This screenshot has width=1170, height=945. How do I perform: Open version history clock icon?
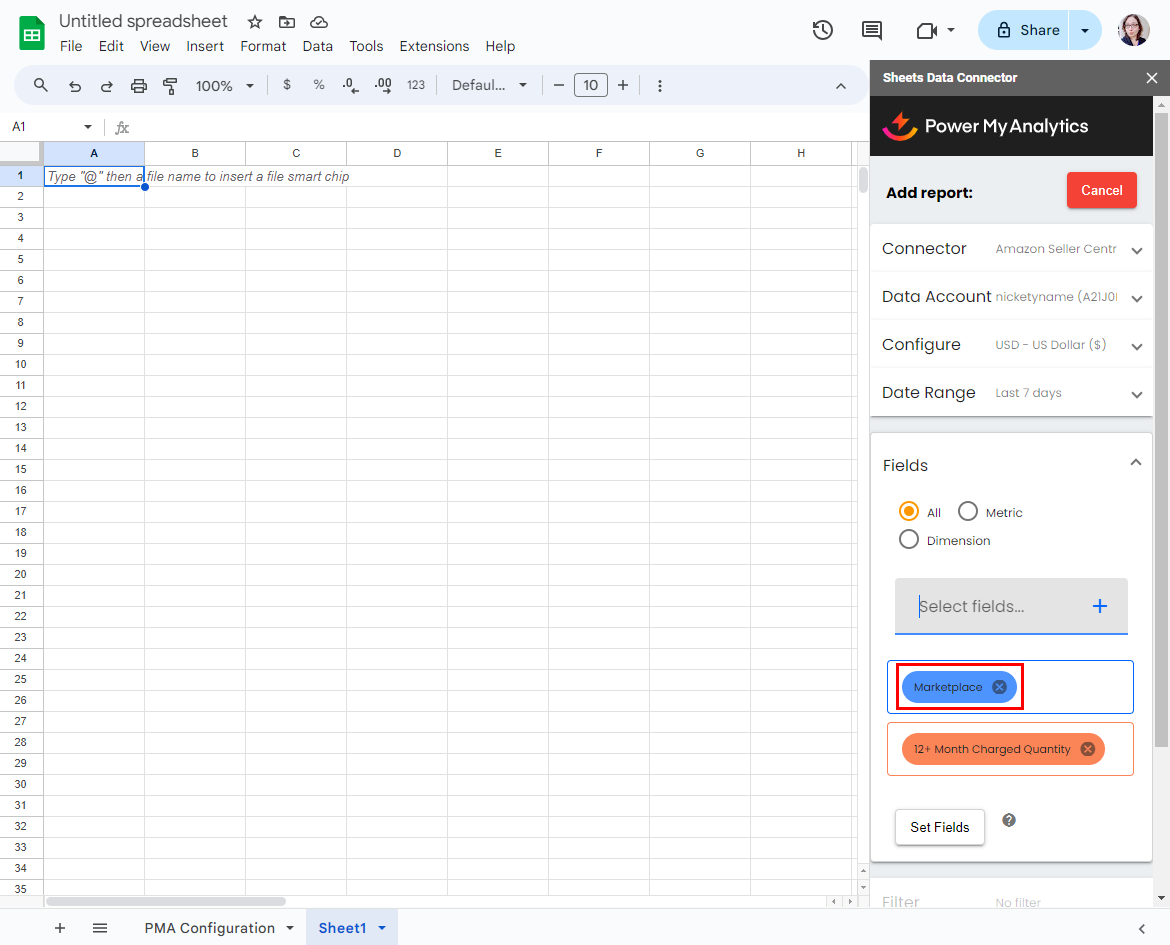[822, 30]
